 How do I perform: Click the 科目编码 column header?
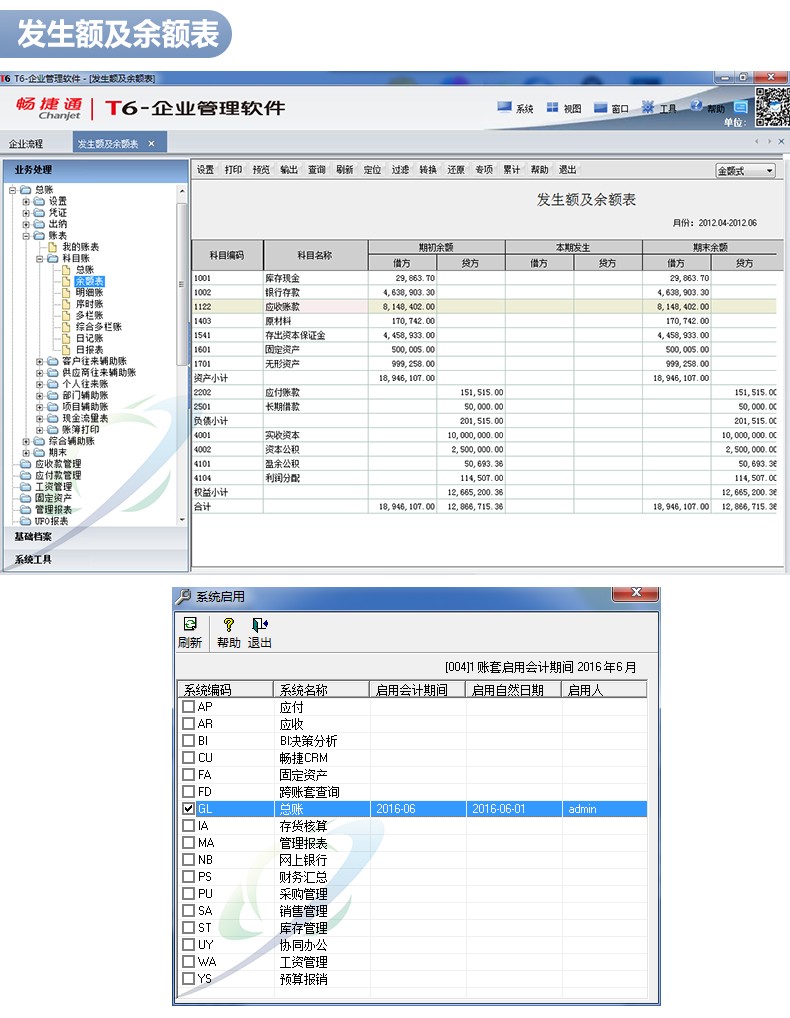tap(227, 255)
